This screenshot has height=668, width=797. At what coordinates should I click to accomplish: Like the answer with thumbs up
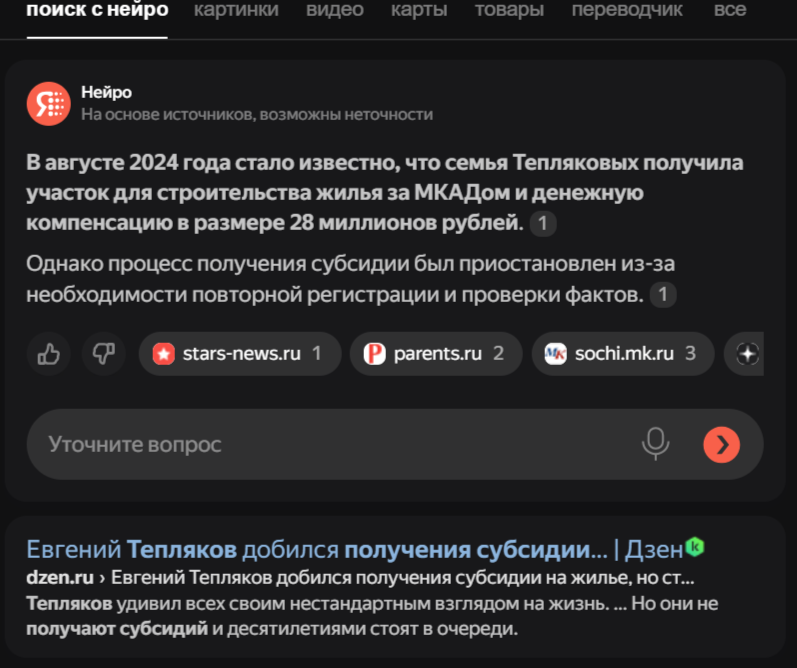[x=49, y=354]
